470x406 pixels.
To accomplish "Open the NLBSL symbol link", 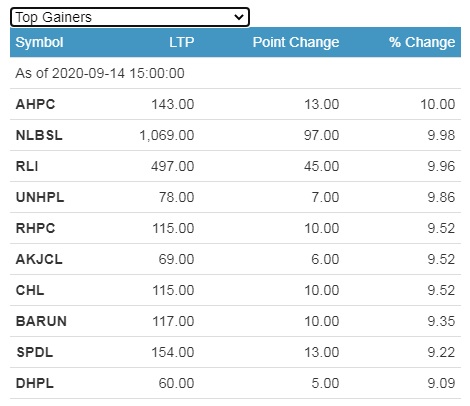I will [x=39, y=135].
